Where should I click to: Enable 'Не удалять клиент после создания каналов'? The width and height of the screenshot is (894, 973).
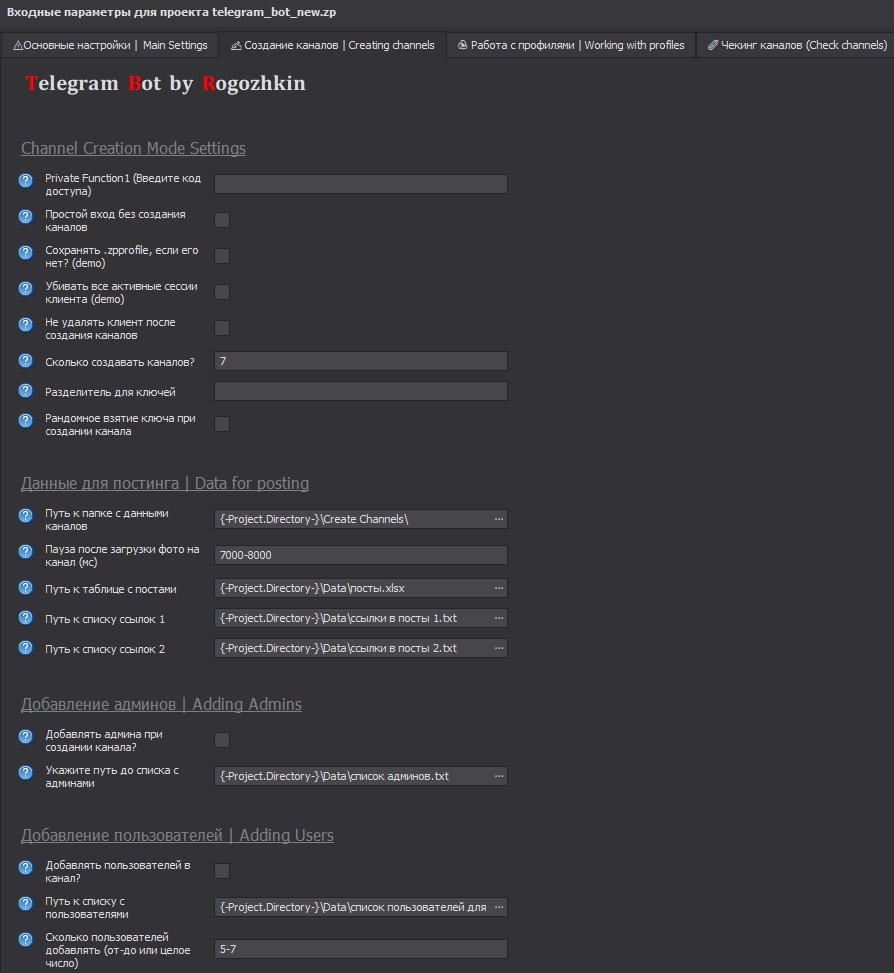tap(222, 328)
